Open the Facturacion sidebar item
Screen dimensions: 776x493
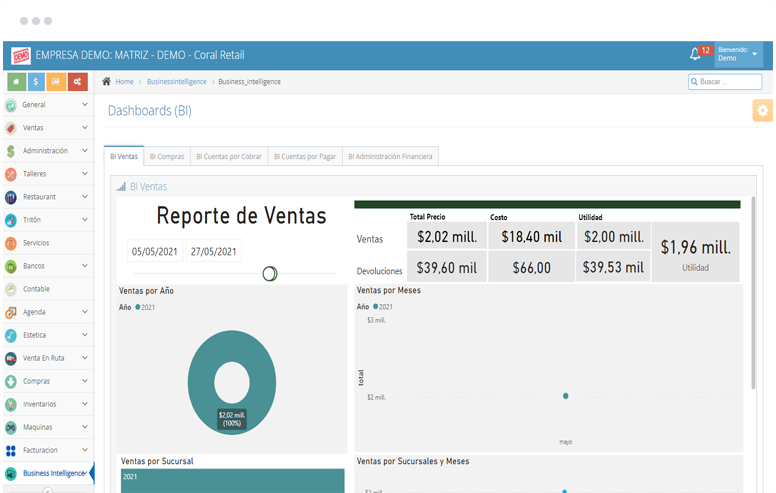point(48,450)
